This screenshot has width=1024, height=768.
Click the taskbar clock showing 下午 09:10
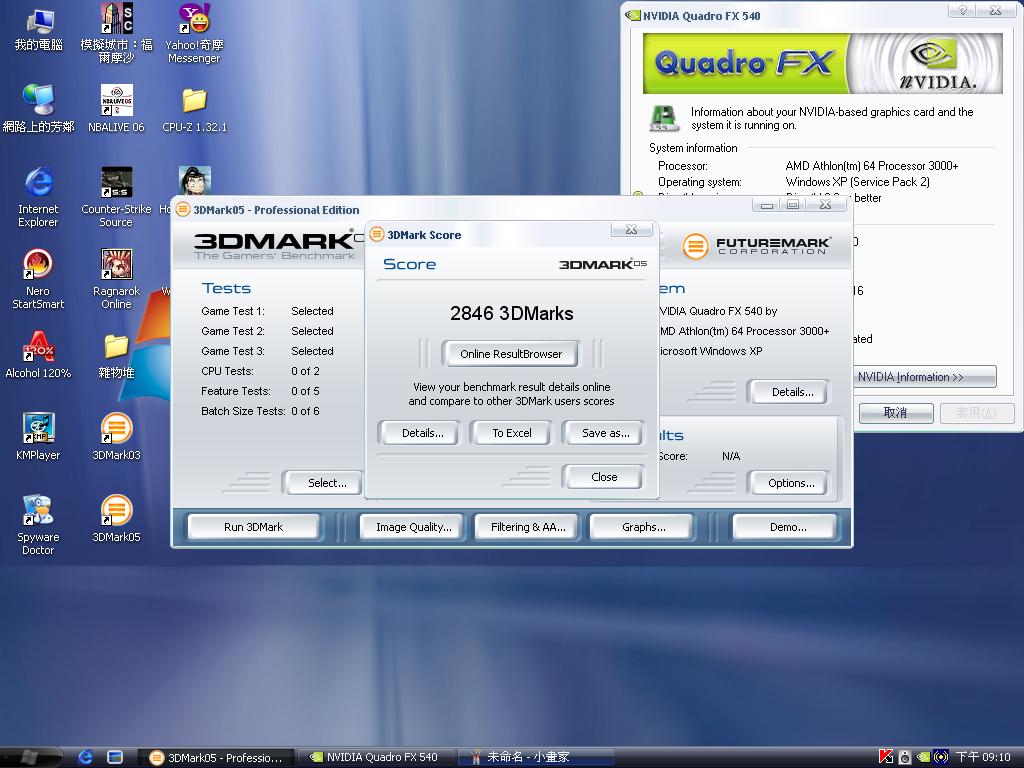[983, 757]
